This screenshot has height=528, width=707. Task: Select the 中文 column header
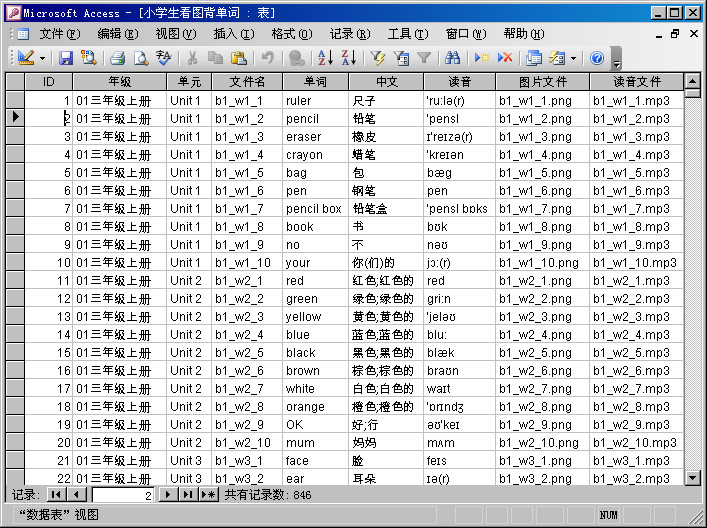pyautogui.click(x=386, y=82)
